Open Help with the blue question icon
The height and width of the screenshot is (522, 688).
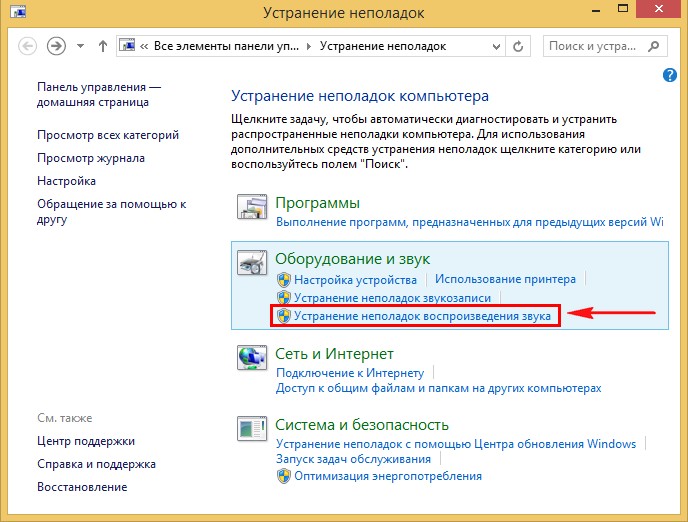670,75
